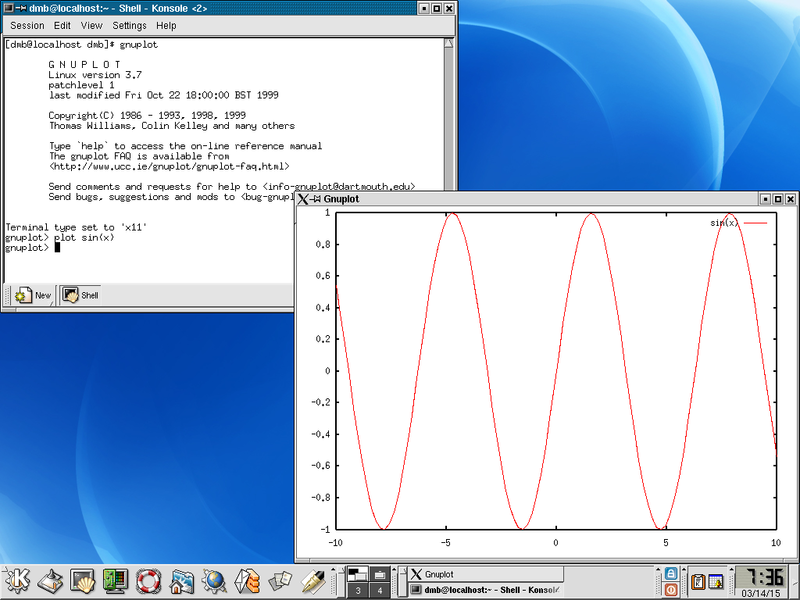Open the Klipper clipboard tray icon
This screenshot has height=600, width=800.
coord(697,582)
